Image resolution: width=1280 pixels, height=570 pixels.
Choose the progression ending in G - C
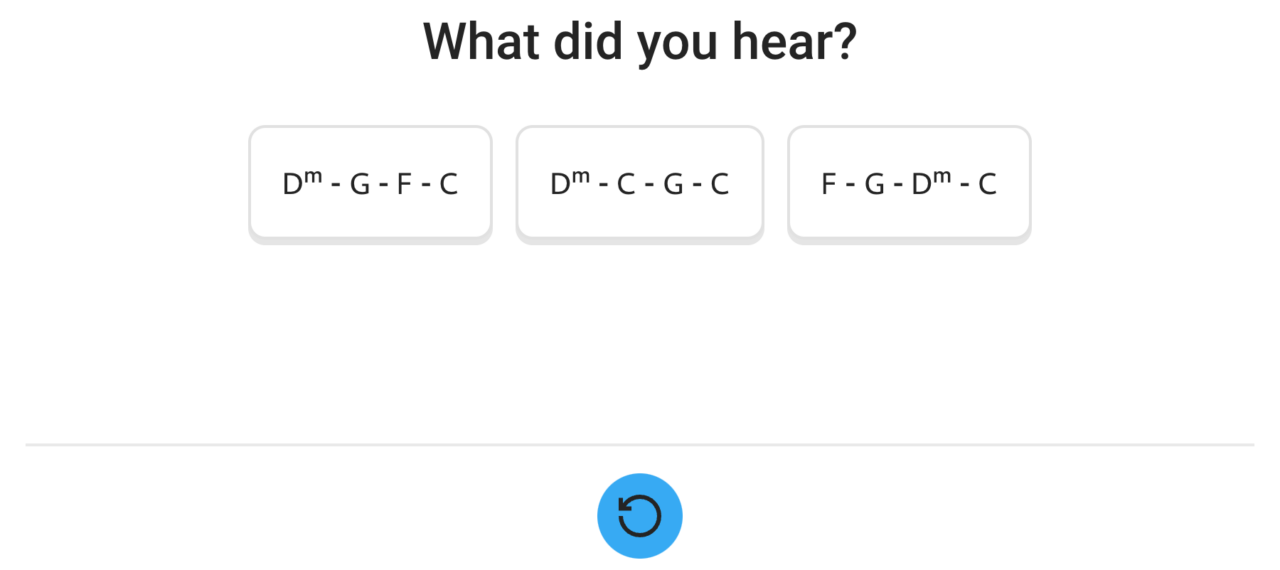(x=640, y=183)
